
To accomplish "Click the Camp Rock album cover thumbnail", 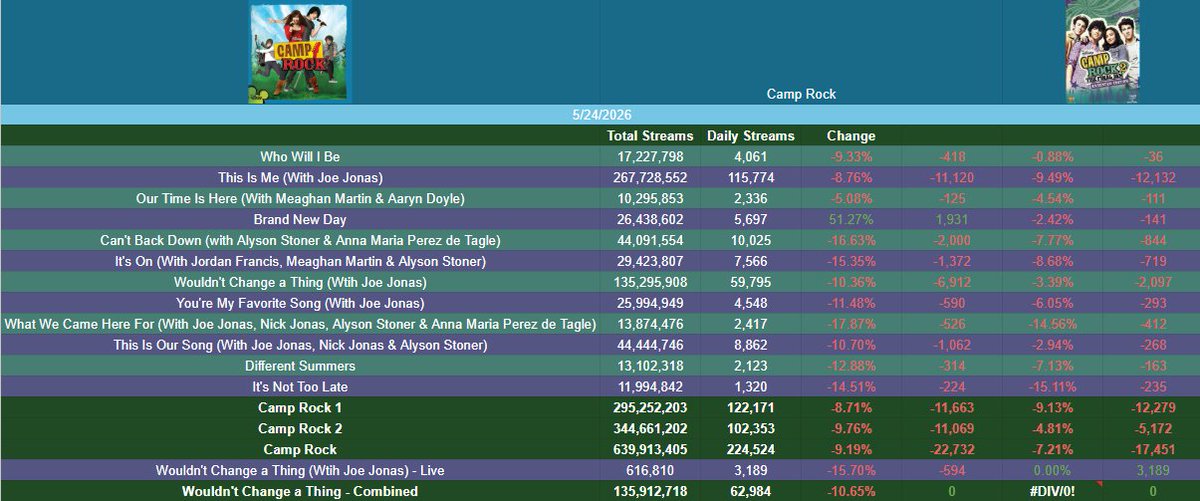I will (x=300, y=52).
